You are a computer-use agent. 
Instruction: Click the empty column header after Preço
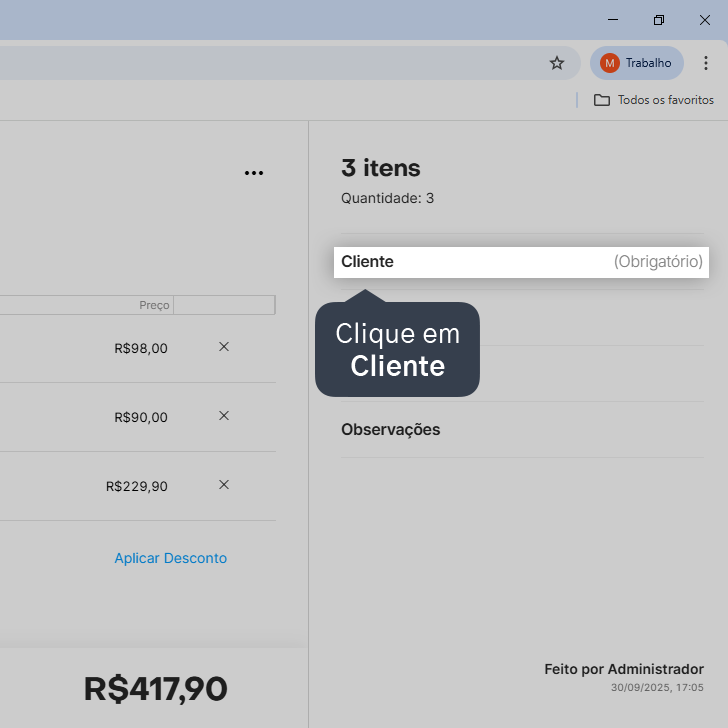[x=224, y=305]
